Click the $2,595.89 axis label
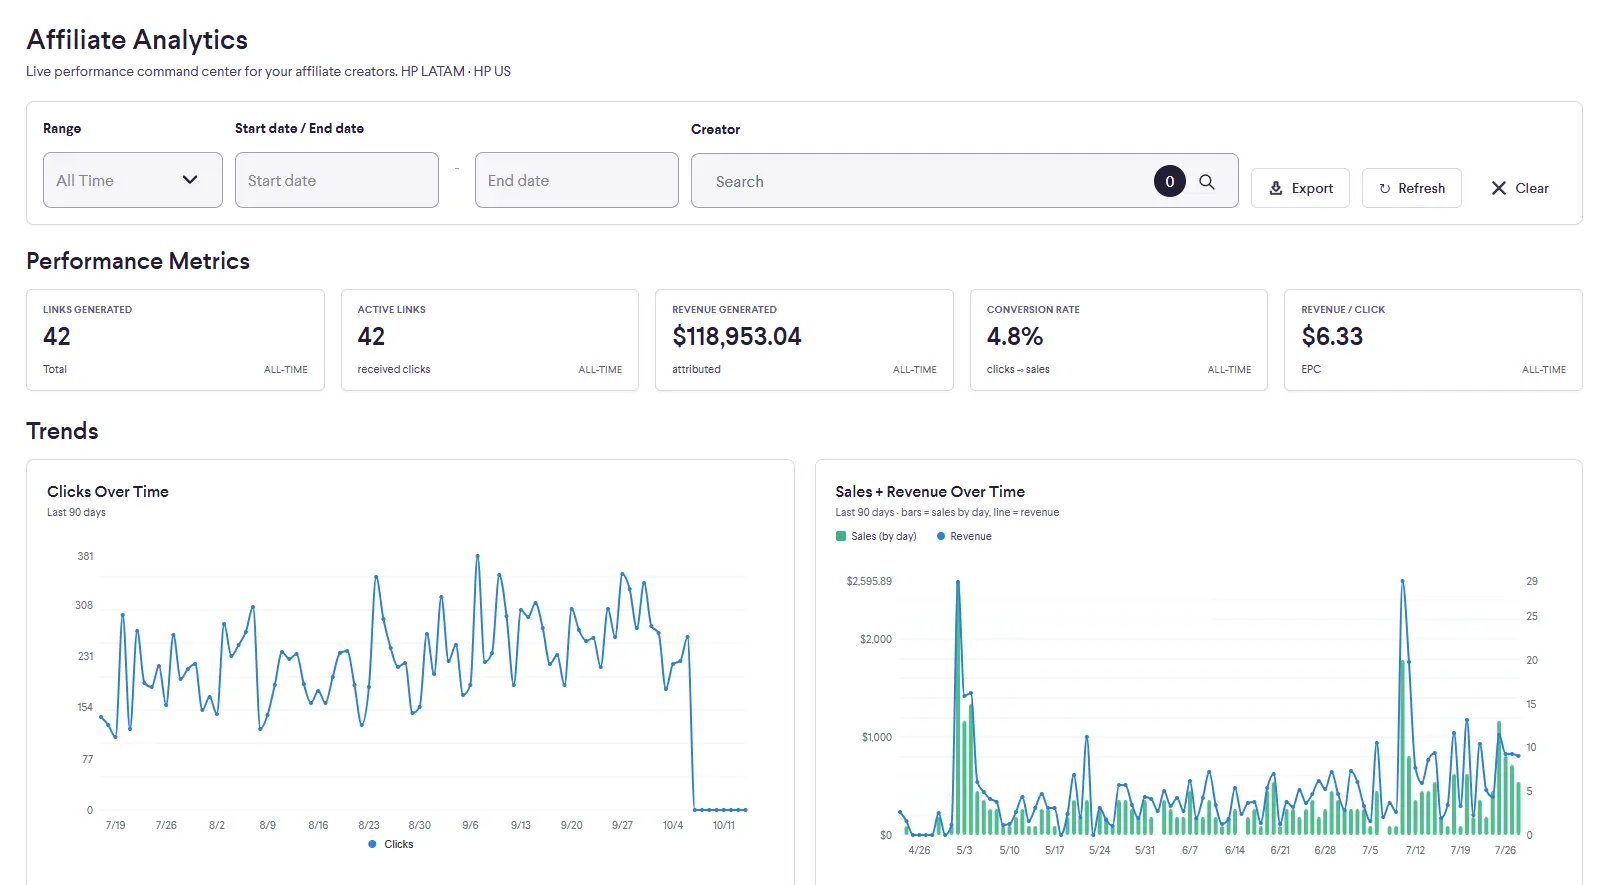 coord(869,581)
